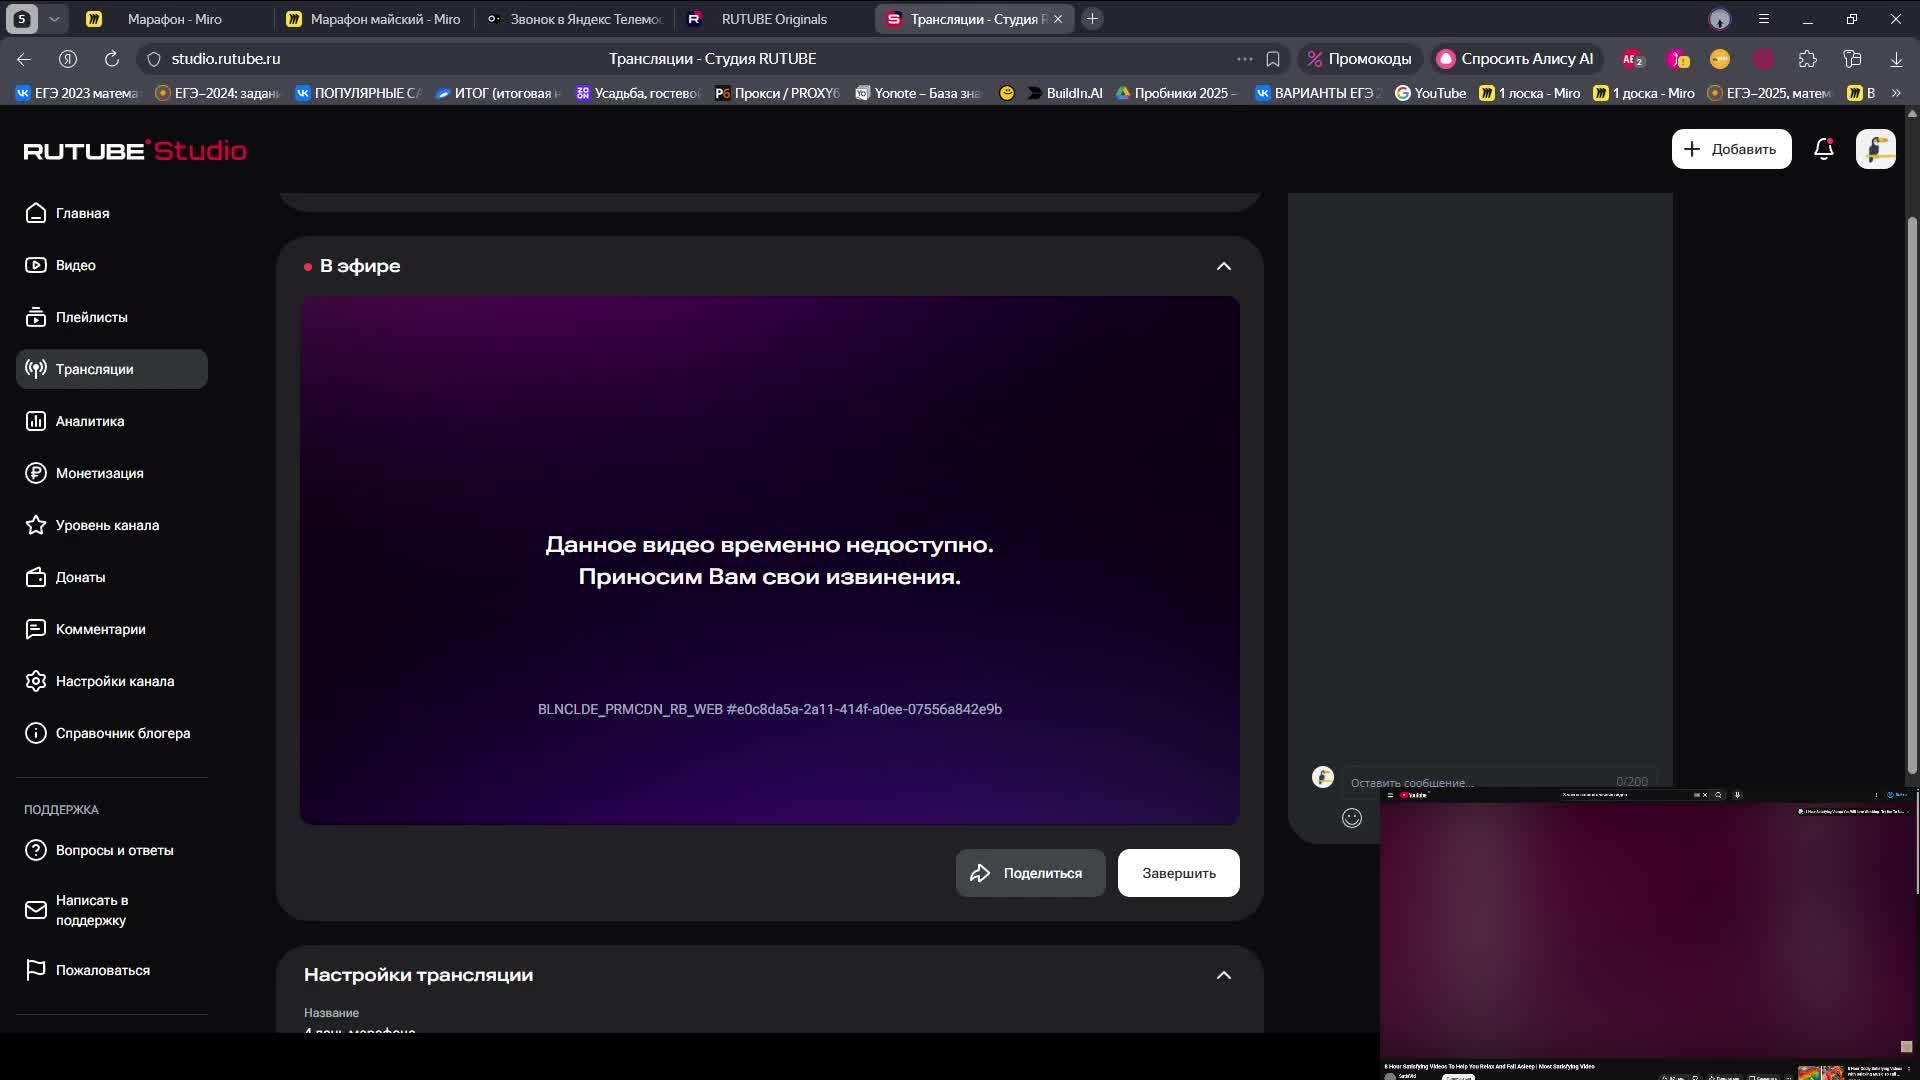The image size is (1920, 1080).
Task: Bookmark this page icon
Action: [1272, 59]
